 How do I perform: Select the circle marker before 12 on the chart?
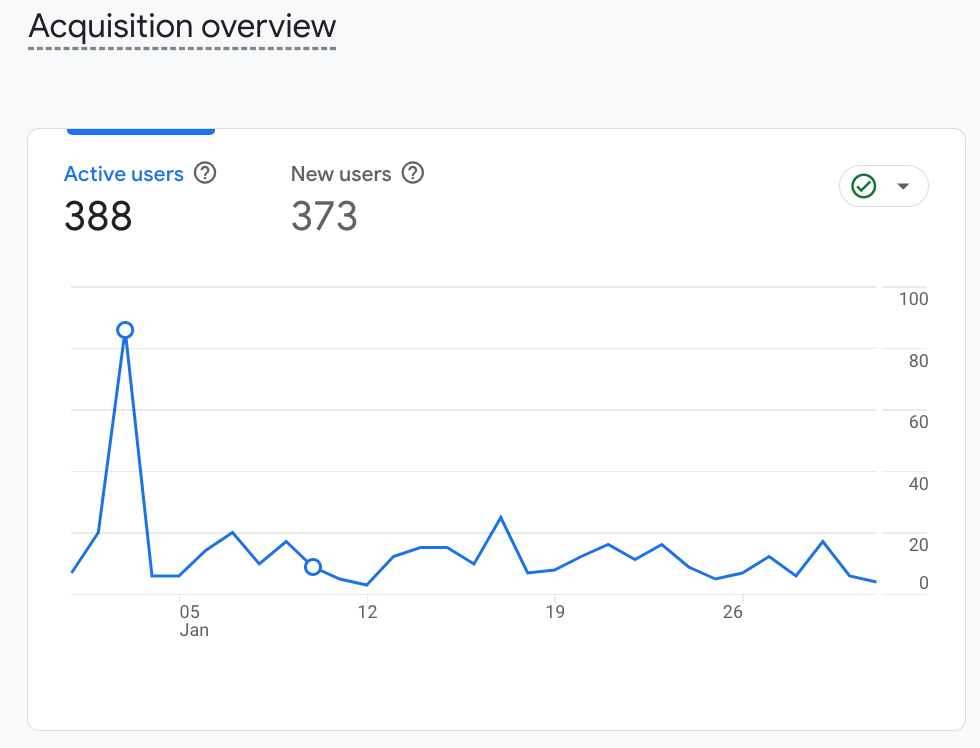coord(313,567)
